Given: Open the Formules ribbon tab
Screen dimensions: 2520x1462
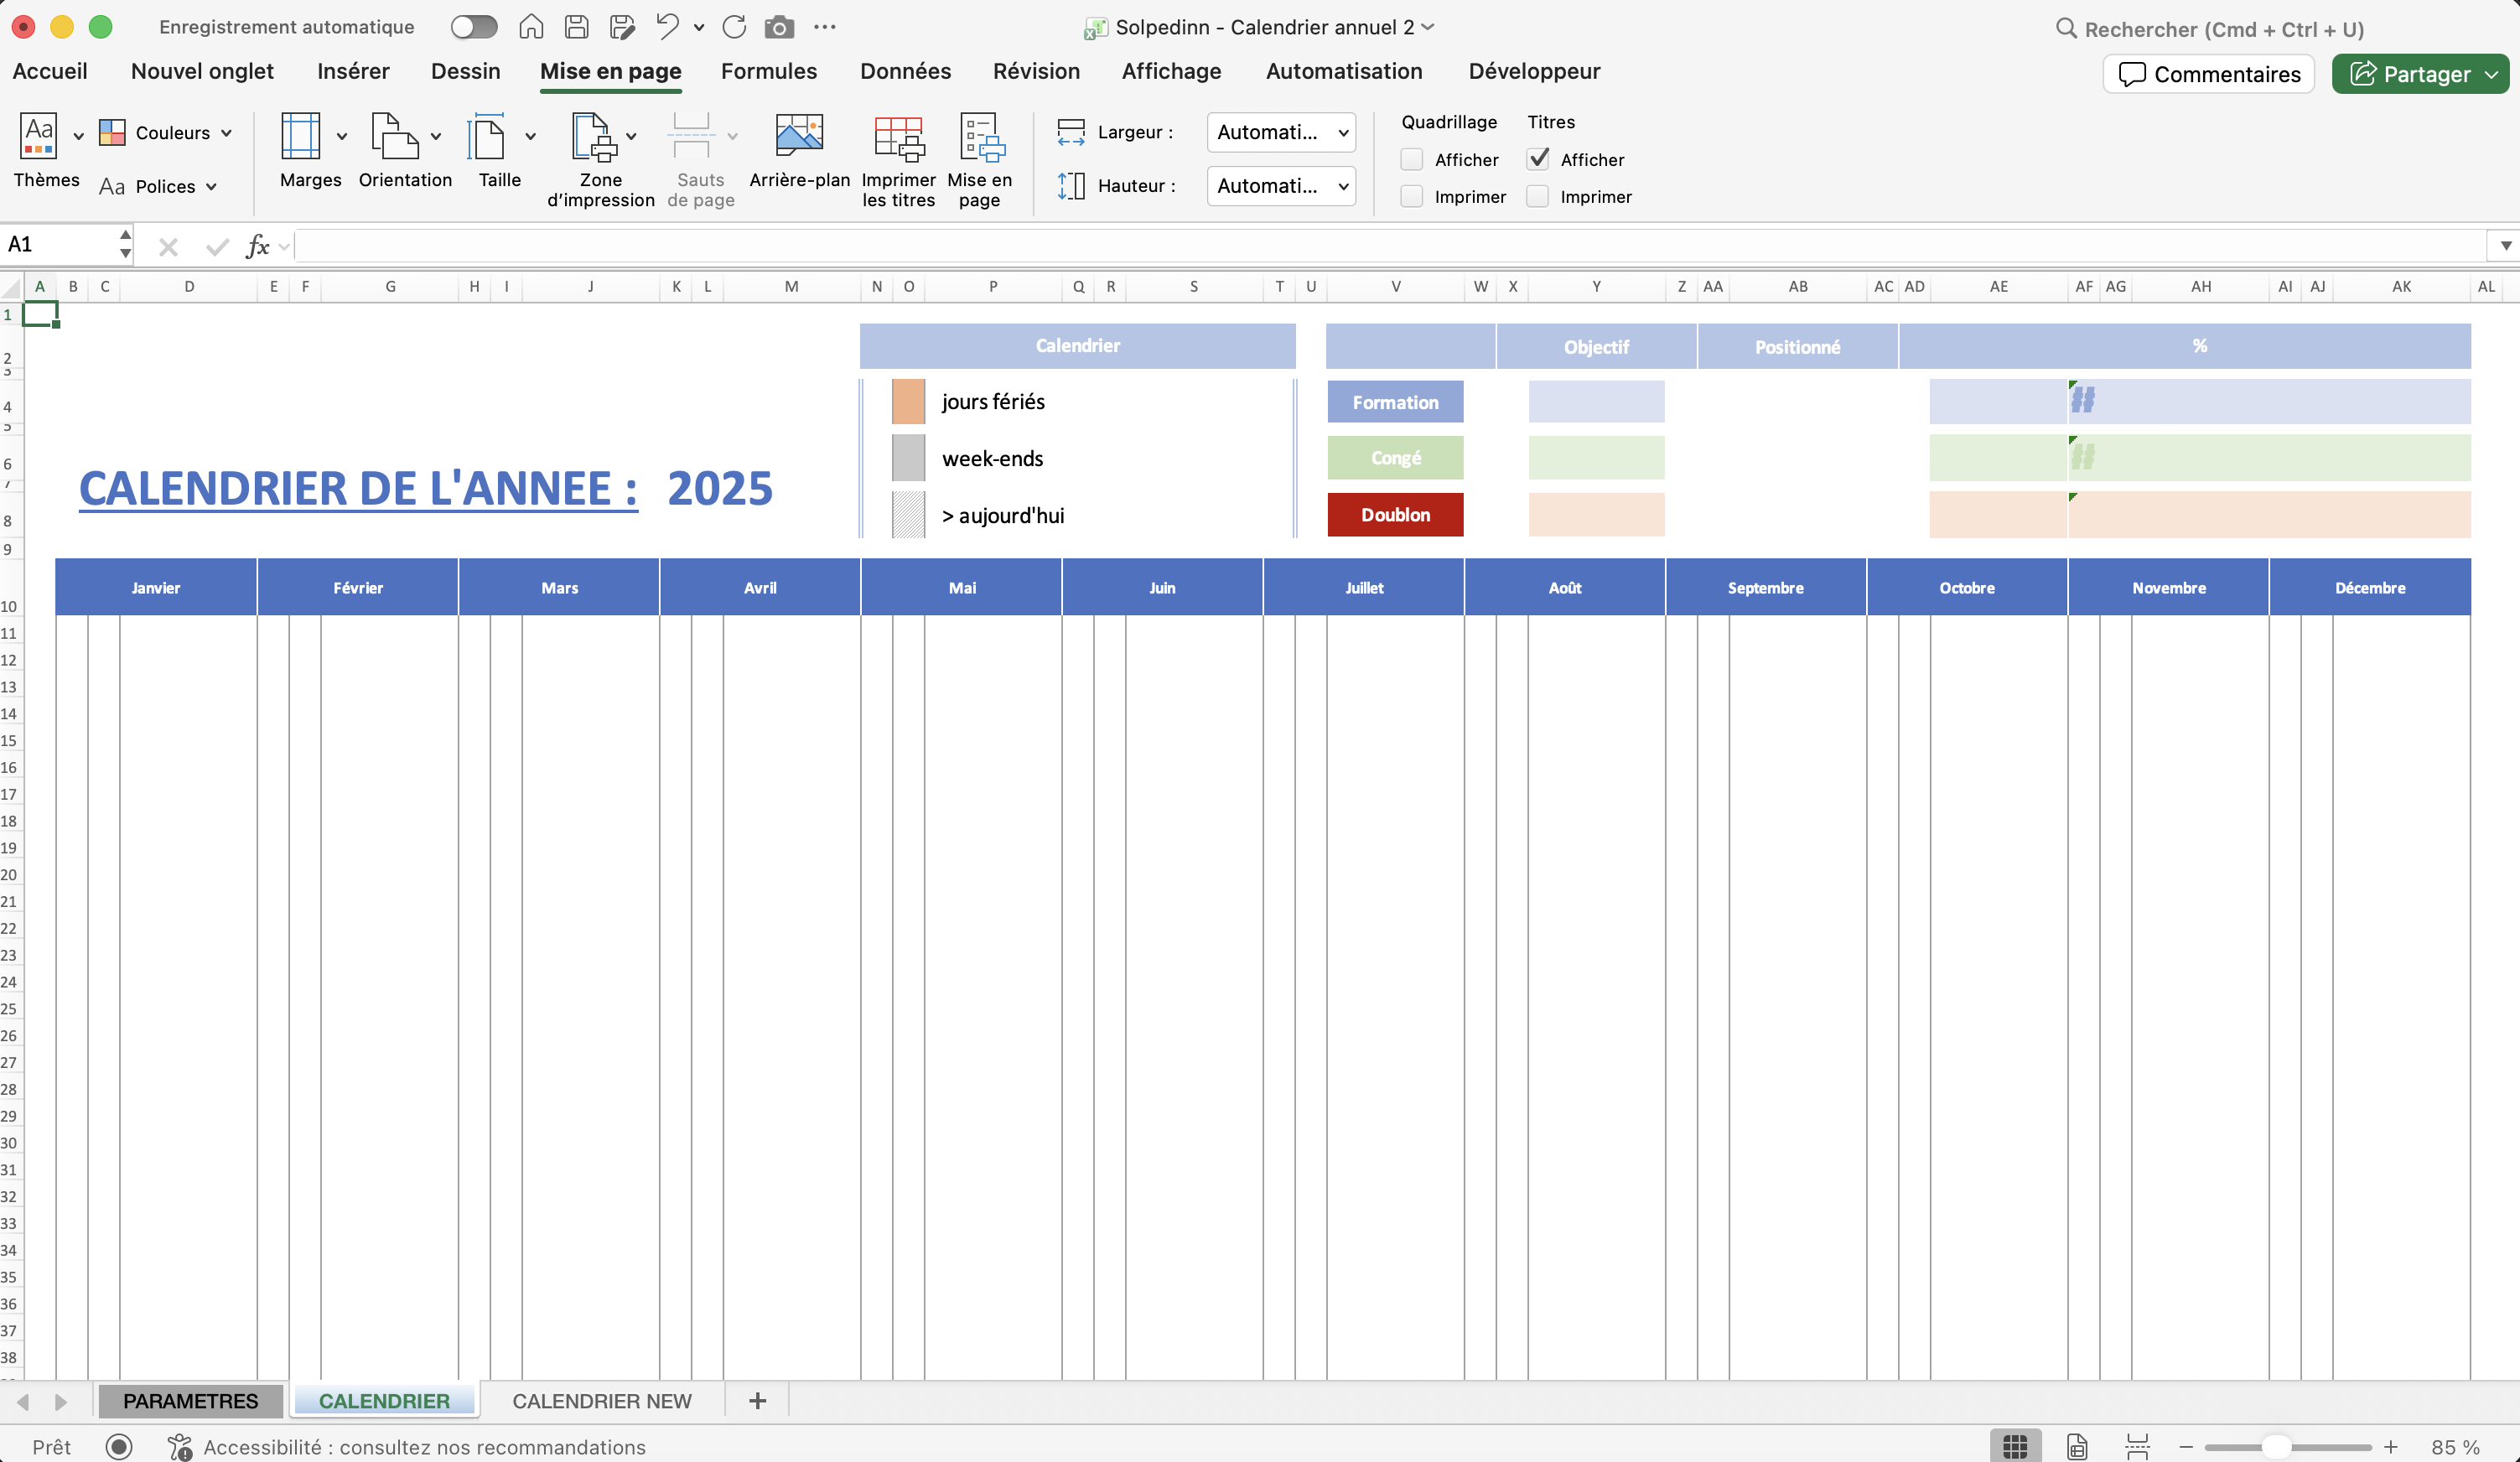Looking at the screenshot, I should tap(768, 71).
